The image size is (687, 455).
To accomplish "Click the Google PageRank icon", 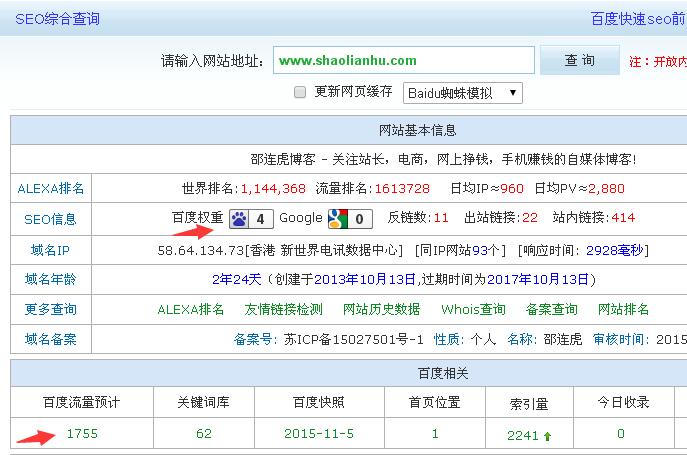I will tap(339, 218).
